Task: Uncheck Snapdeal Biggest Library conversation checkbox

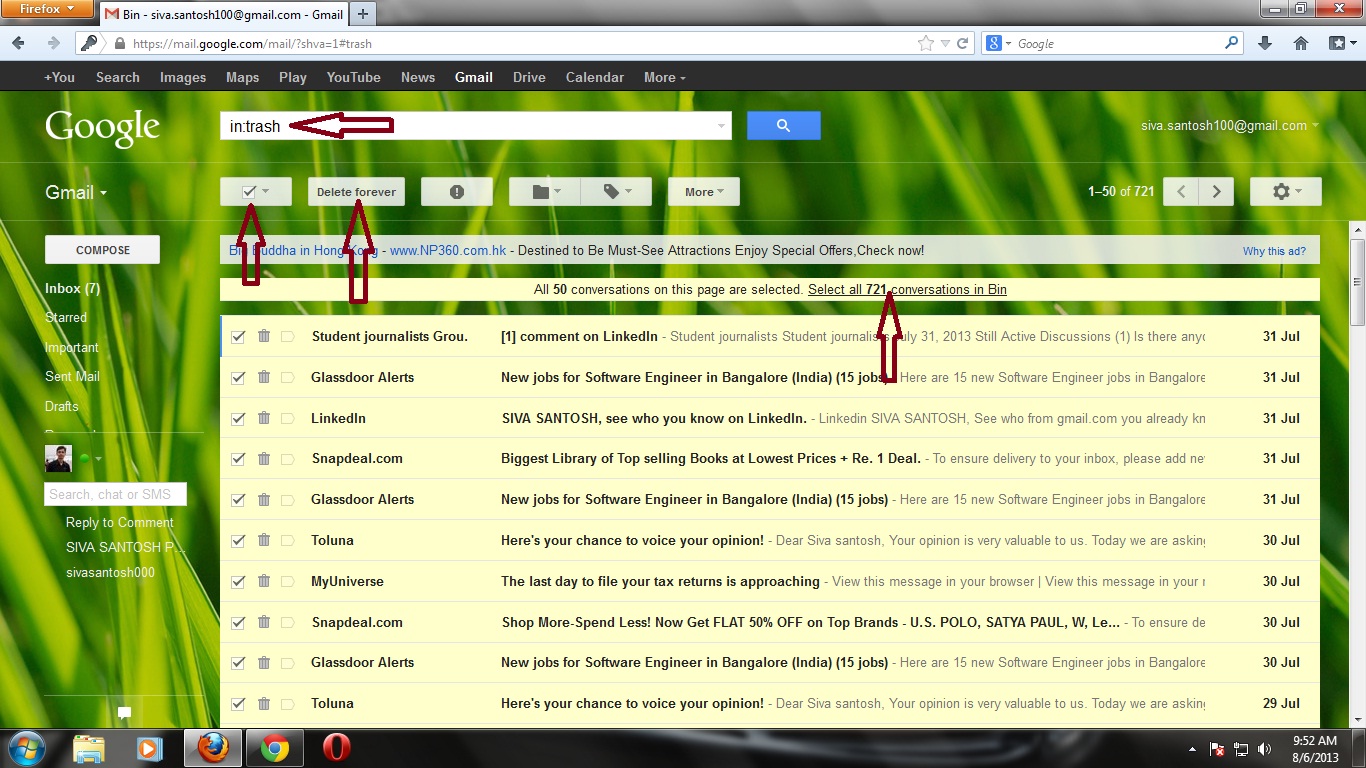Action: coord(238,459)
